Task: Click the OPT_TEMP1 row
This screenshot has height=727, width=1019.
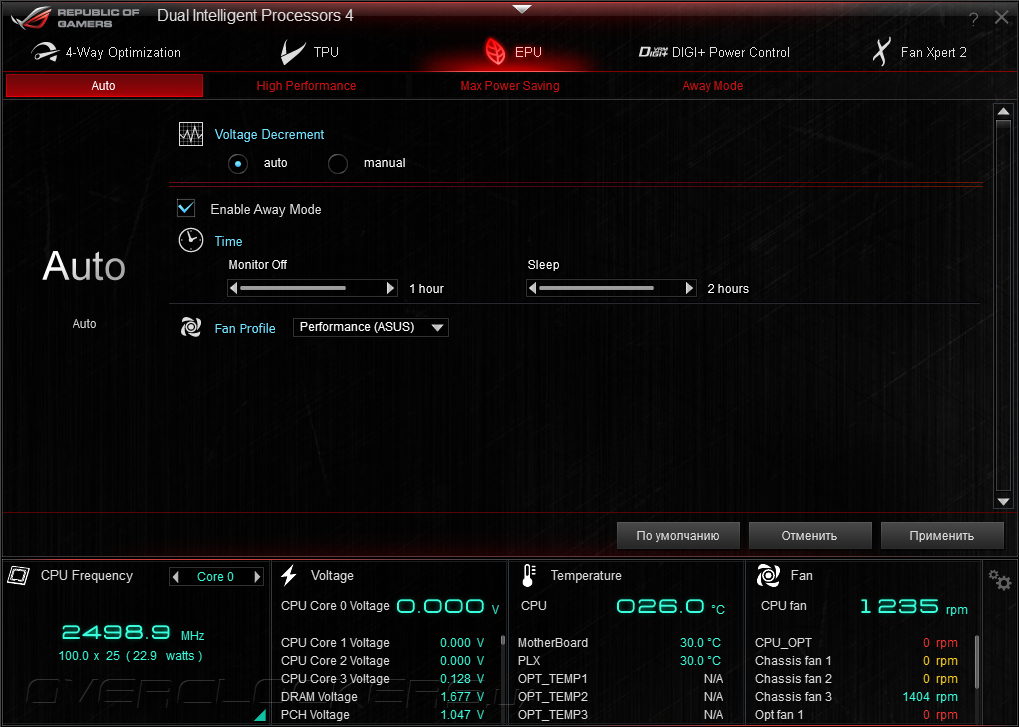Action: [619, 678]
